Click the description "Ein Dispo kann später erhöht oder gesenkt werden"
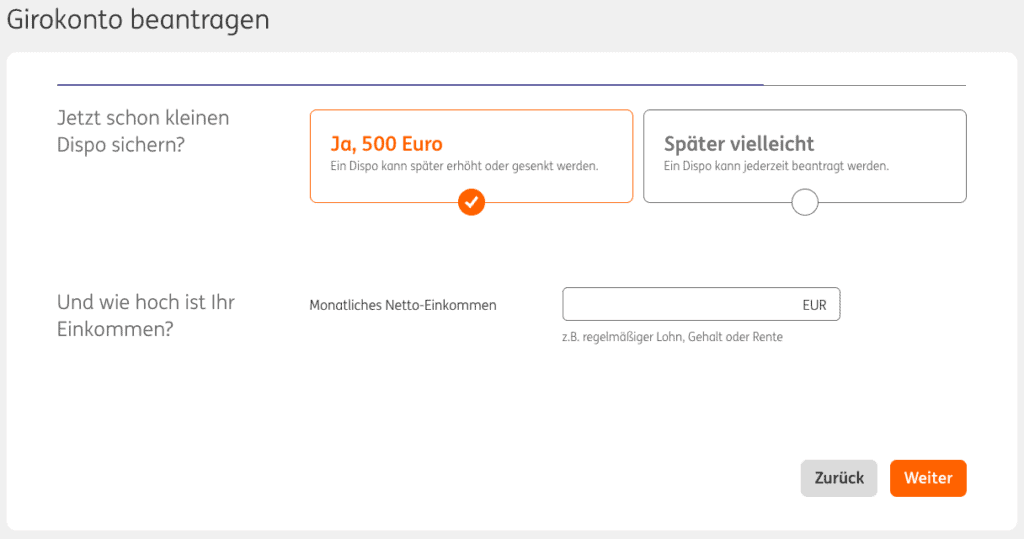 (x=464, y=166)
